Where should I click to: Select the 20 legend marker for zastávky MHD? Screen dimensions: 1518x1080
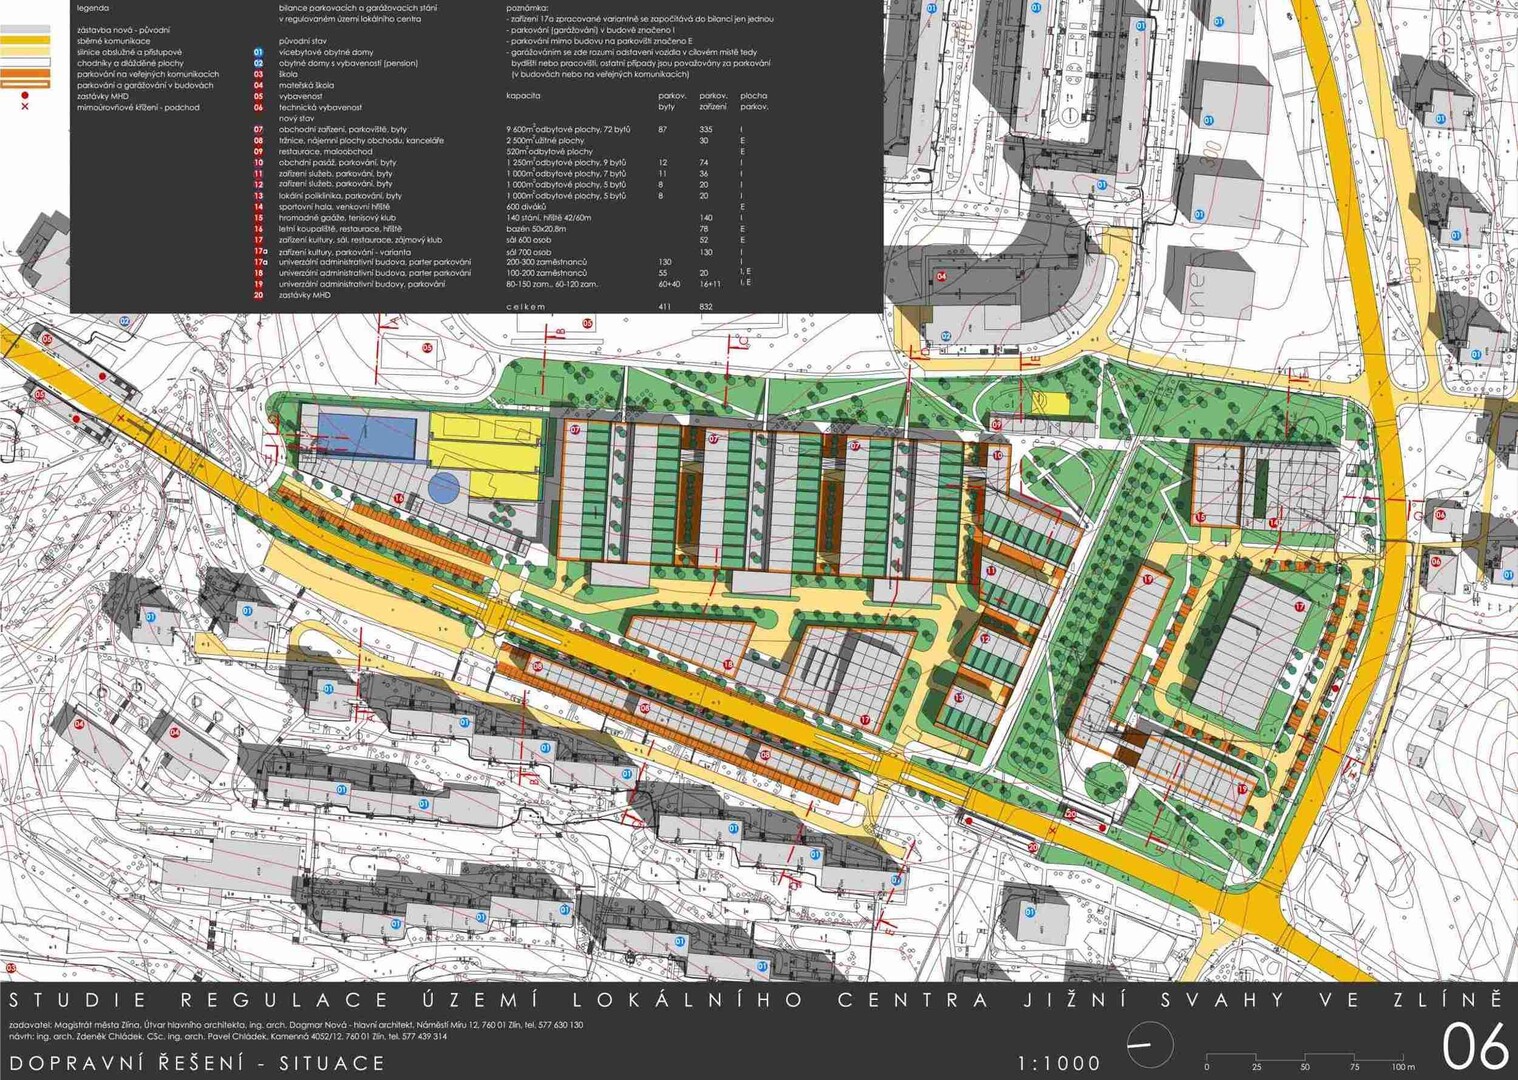[258, 295]
